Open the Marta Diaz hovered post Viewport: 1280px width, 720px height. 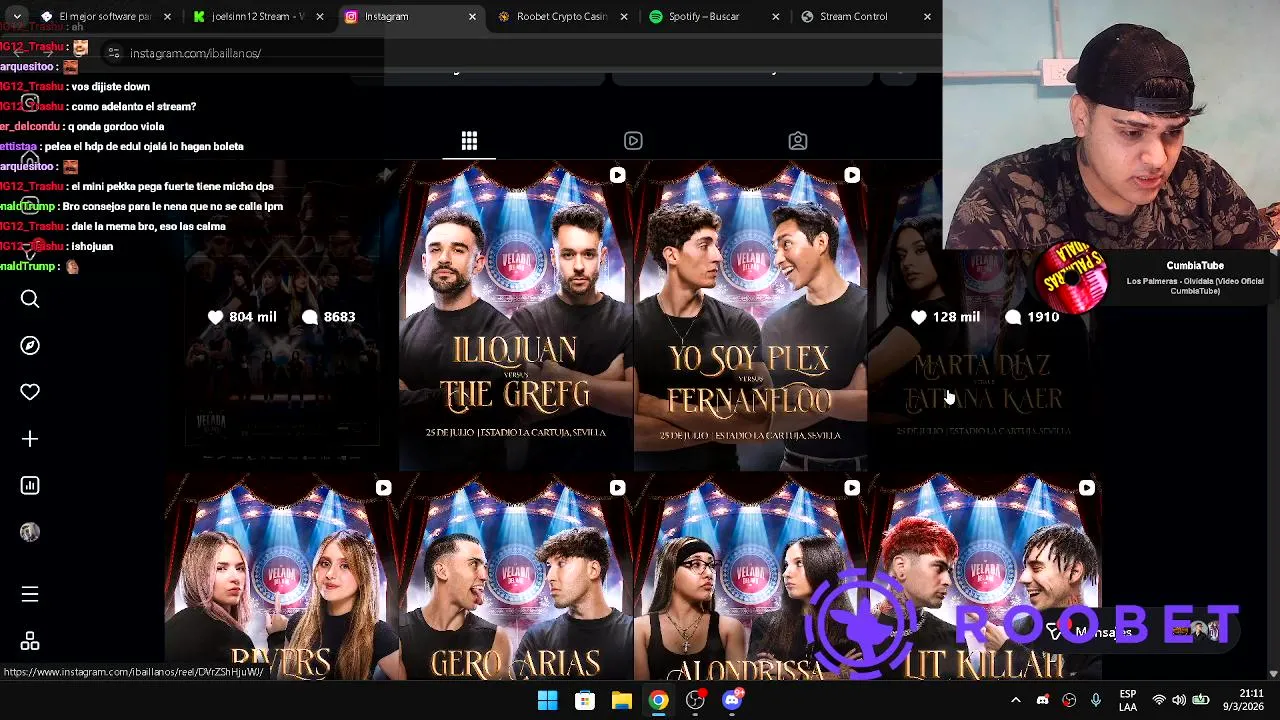coord(984,315)
